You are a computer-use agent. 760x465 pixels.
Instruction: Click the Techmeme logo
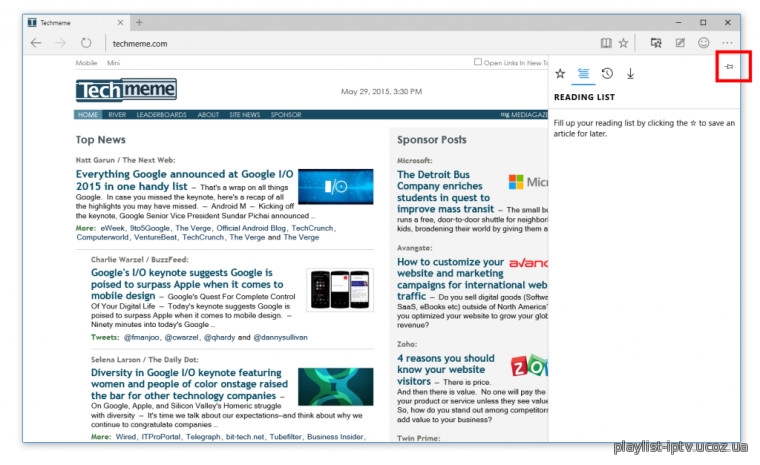point(126,90)
